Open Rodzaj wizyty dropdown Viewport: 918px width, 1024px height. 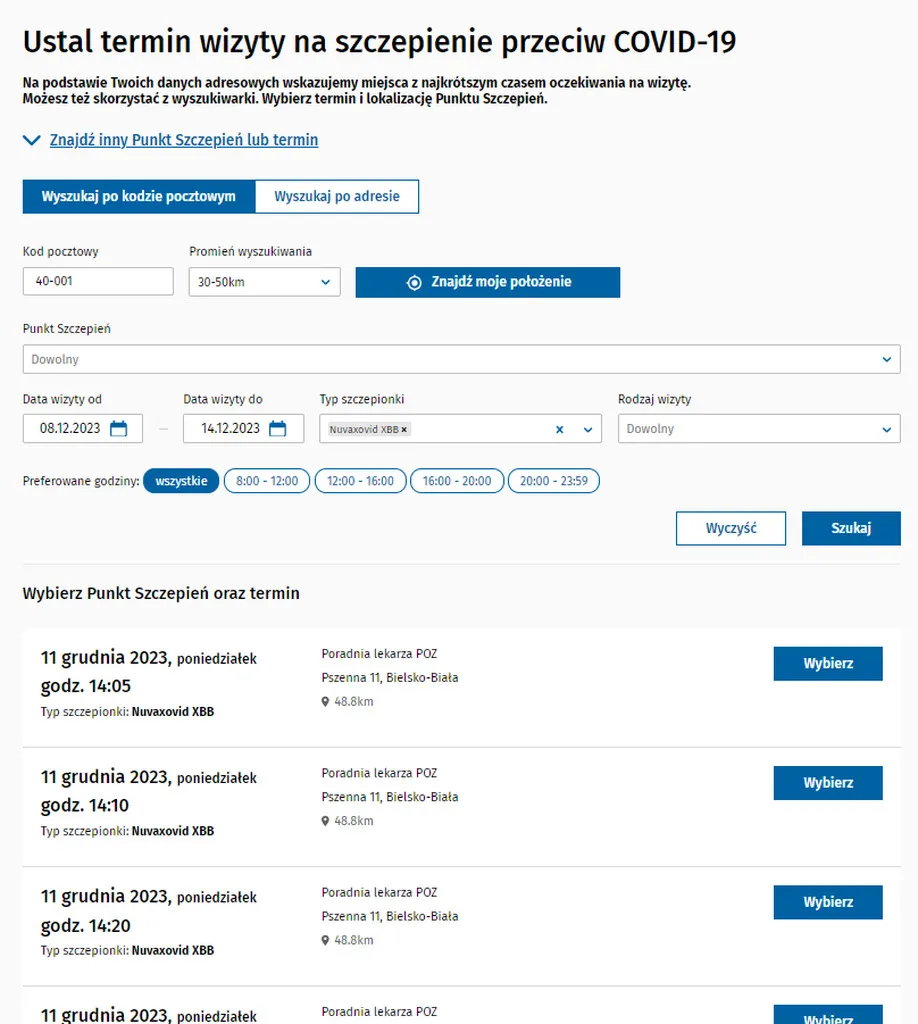tap(759, 429)
